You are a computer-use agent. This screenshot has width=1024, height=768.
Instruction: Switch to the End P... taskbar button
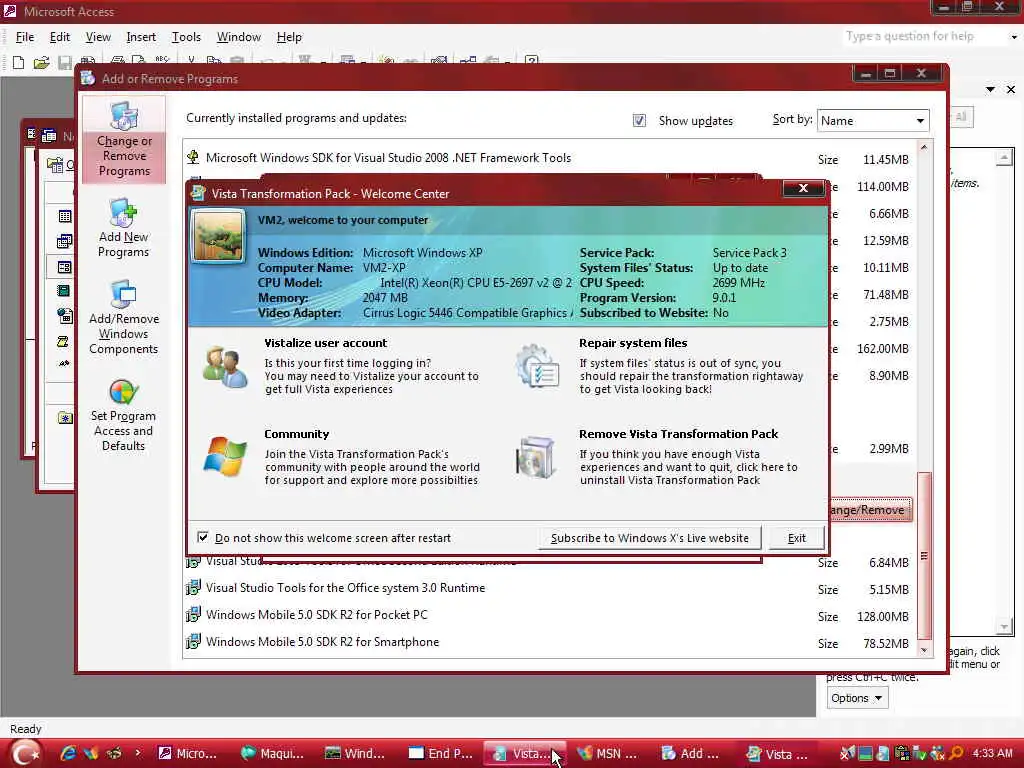441,754
